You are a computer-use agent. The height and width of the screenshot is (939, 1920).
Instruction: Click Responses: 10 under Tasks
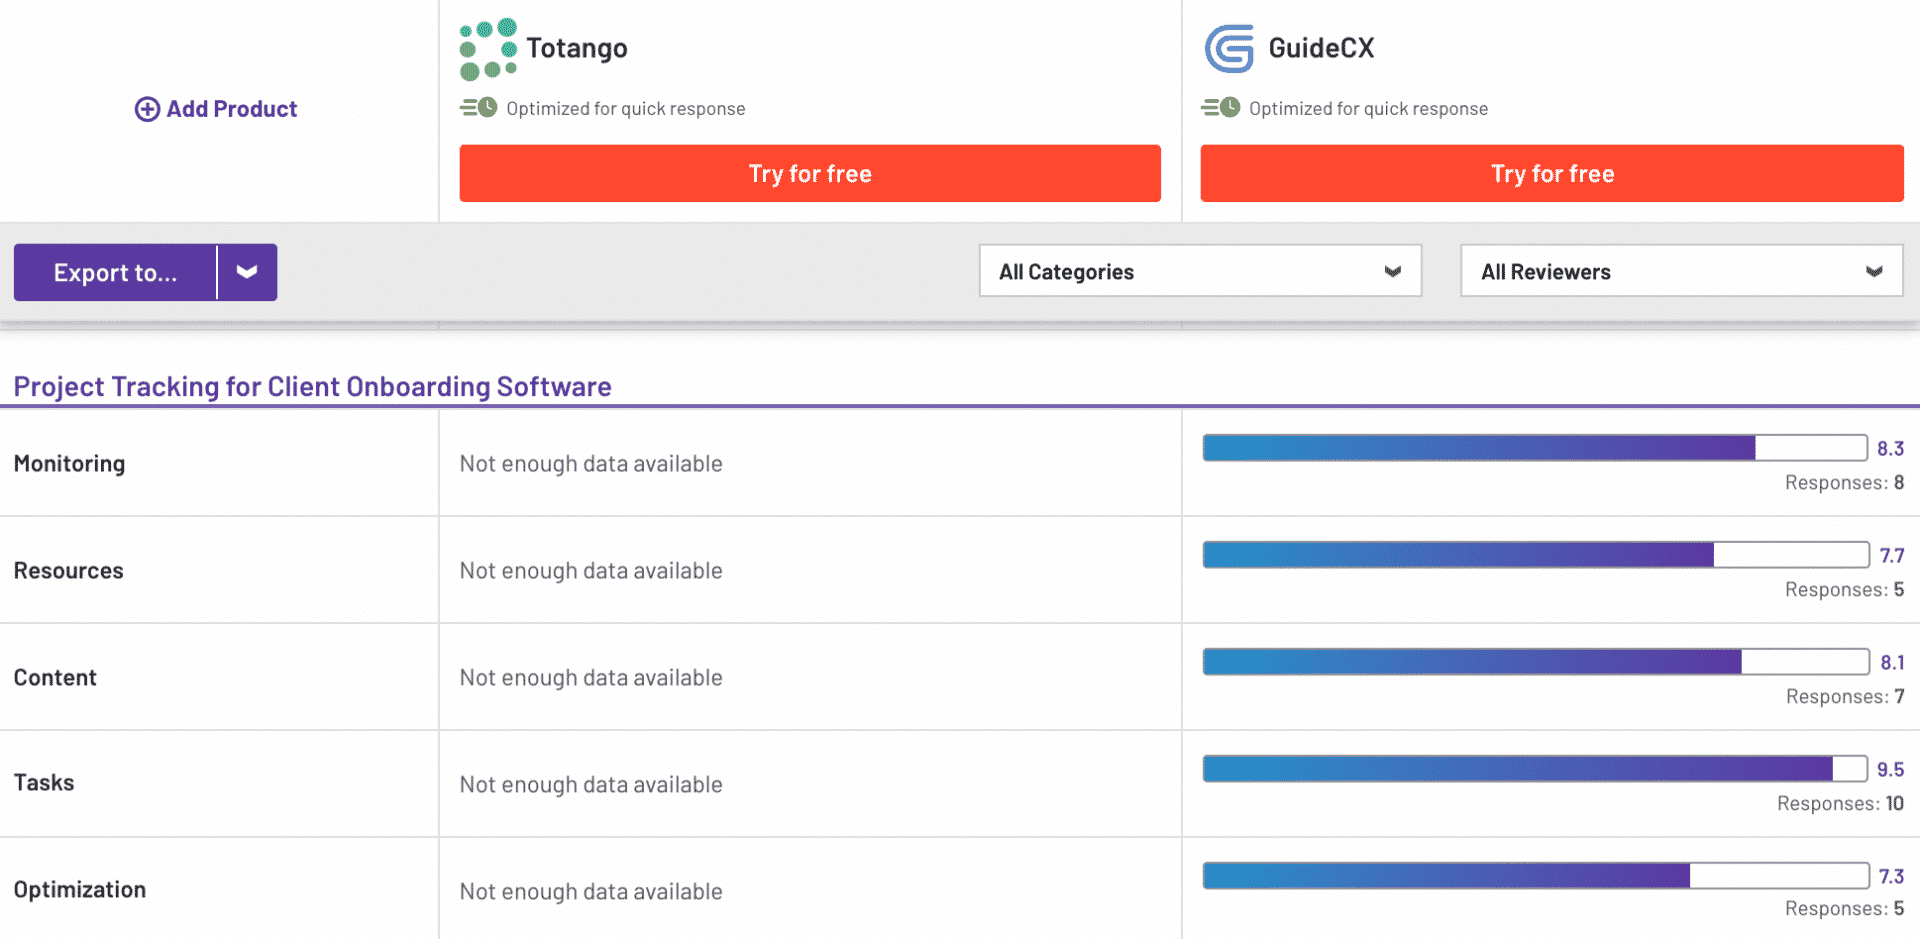click(1841, 803)
